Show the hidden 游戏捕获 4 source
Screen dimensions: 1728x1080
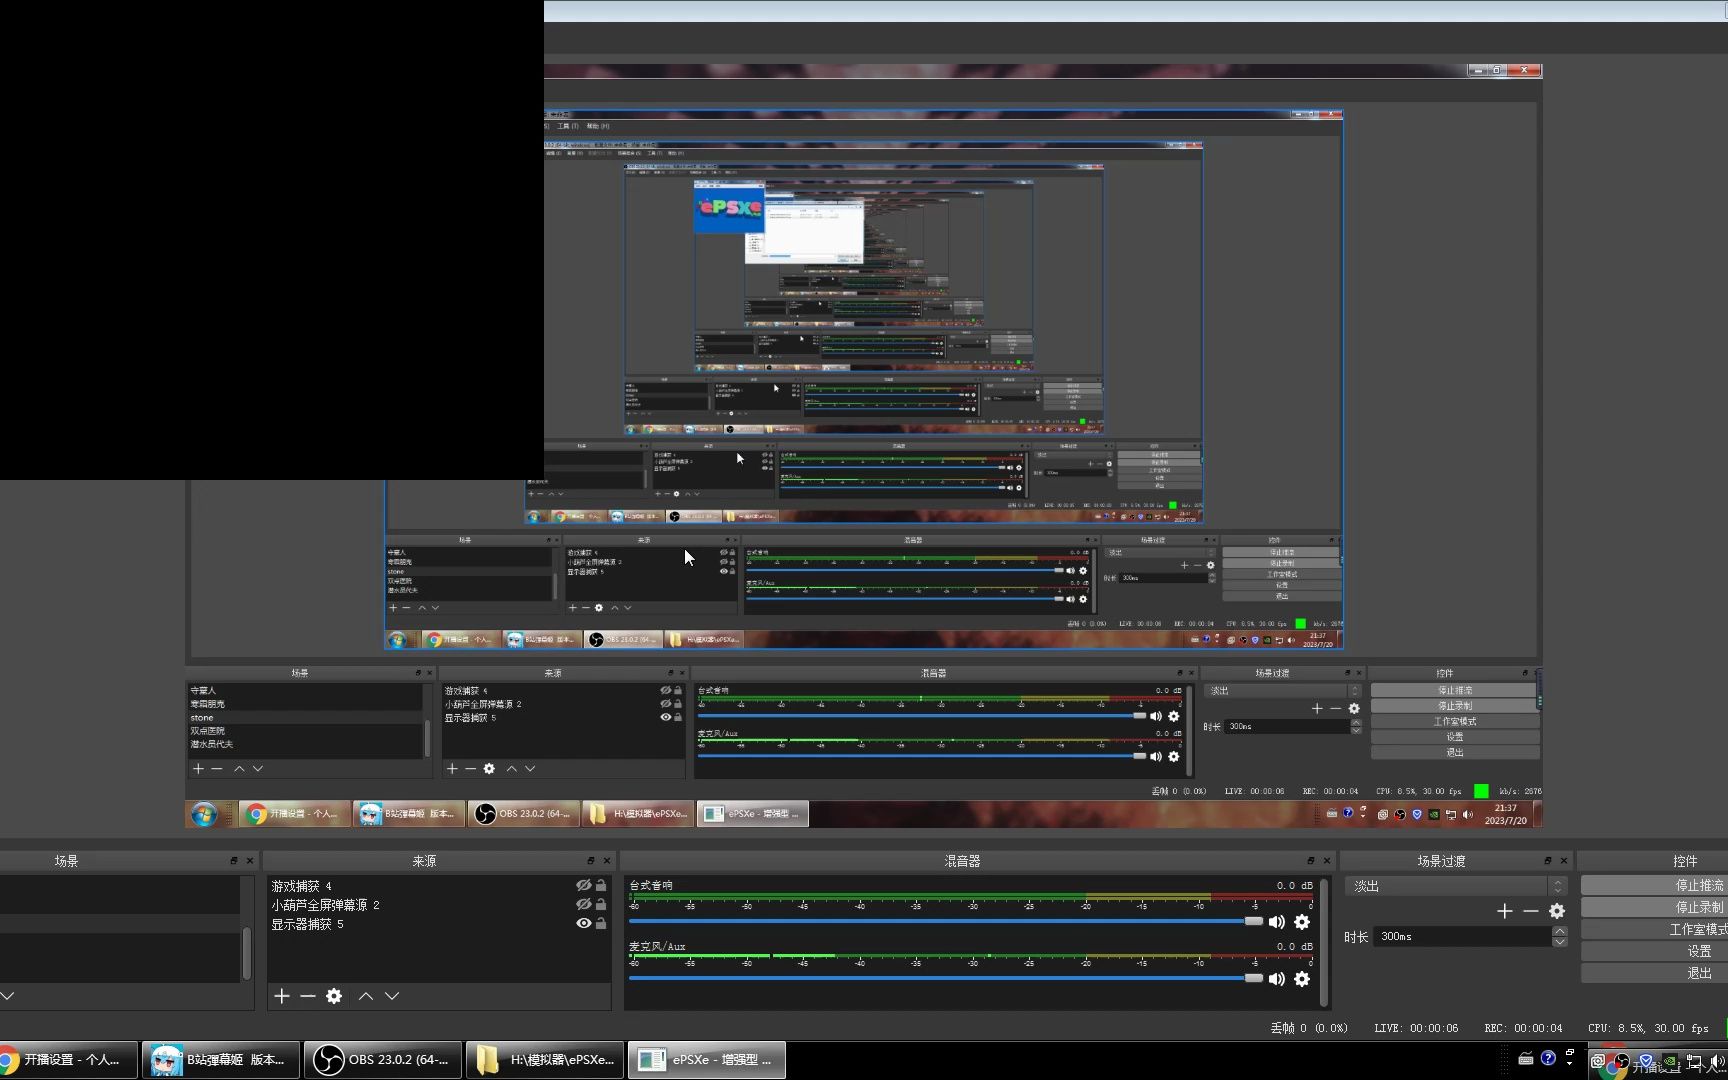click(584, 886)
